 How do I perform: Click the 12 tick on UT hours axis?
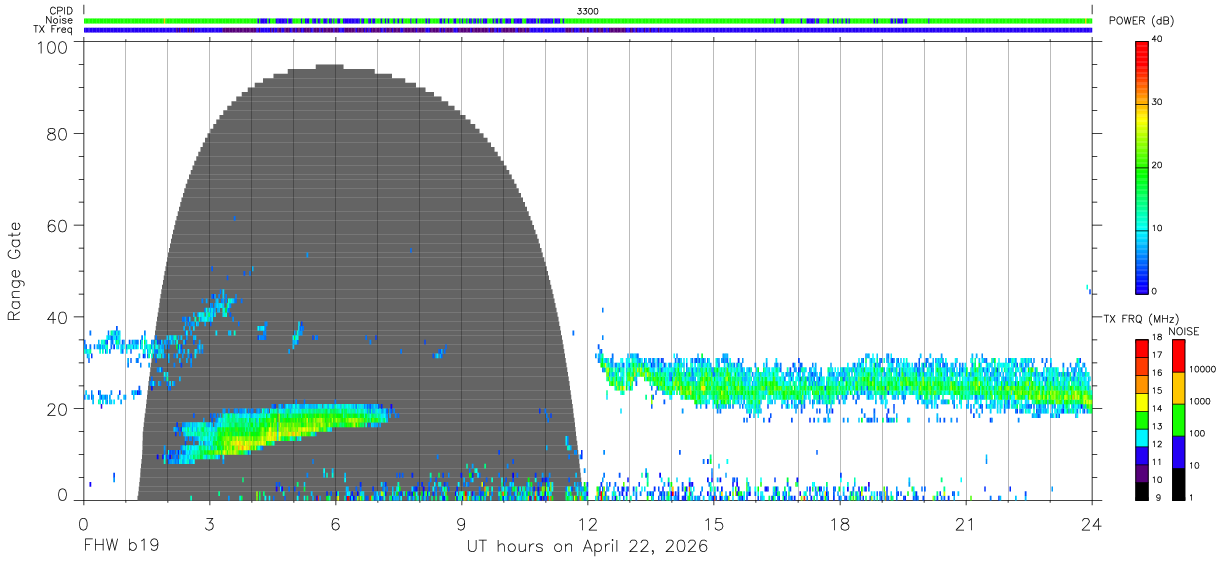(x=587, y=524)
